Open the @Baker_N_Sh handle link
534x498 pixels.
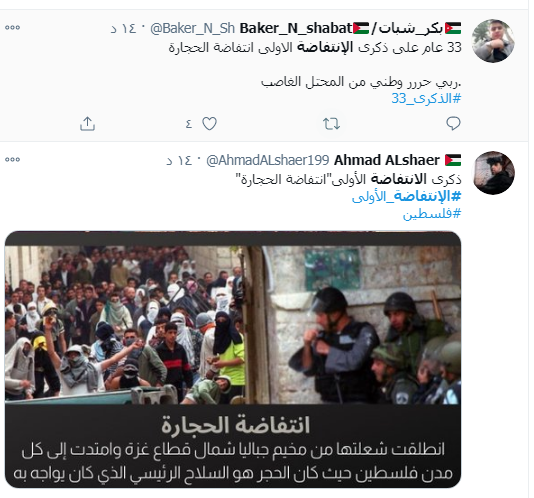pos(192,28)
